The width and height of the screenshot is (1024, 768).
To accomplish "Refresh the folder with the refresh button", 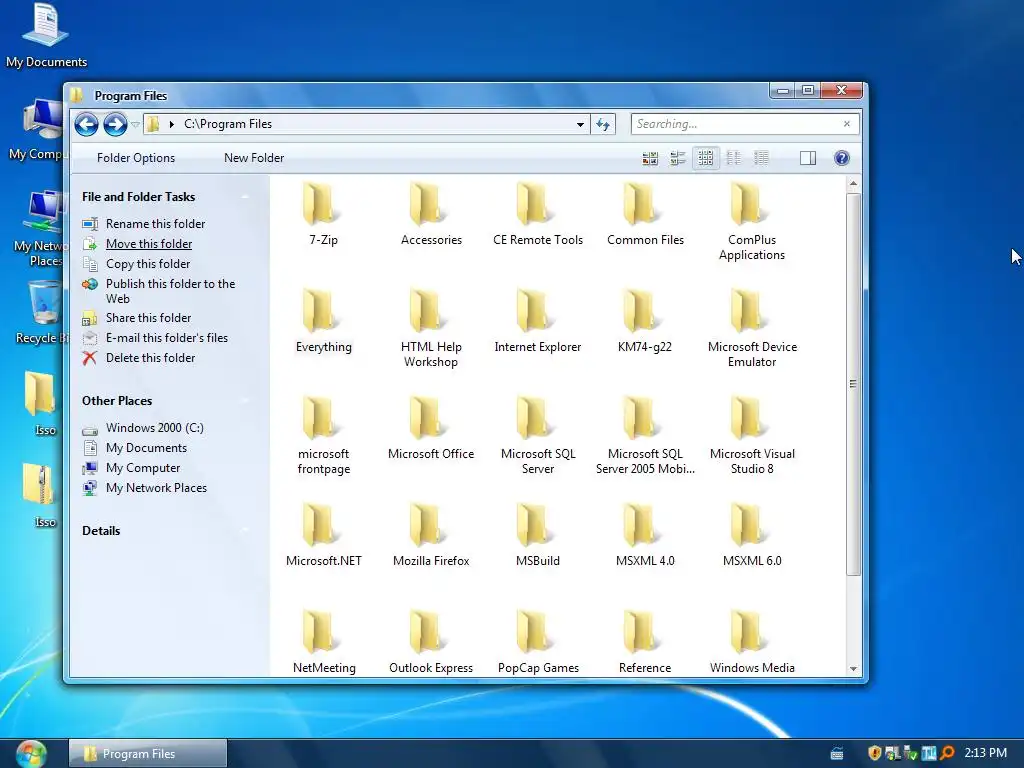I will coord(603,124).
